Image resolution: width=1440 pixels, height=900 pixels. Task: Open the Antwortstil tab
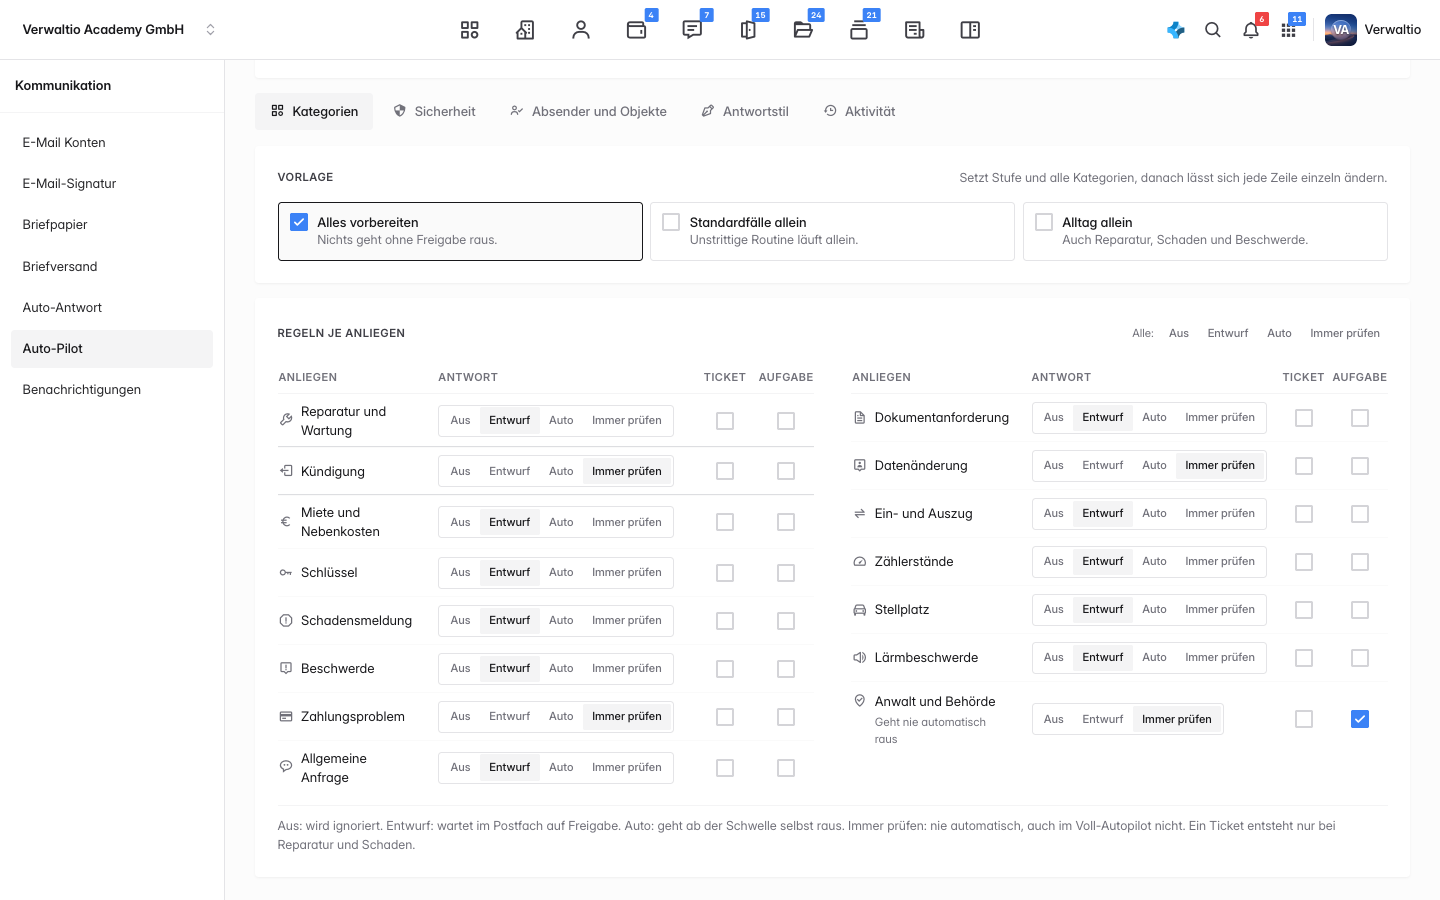coord(745,111)
